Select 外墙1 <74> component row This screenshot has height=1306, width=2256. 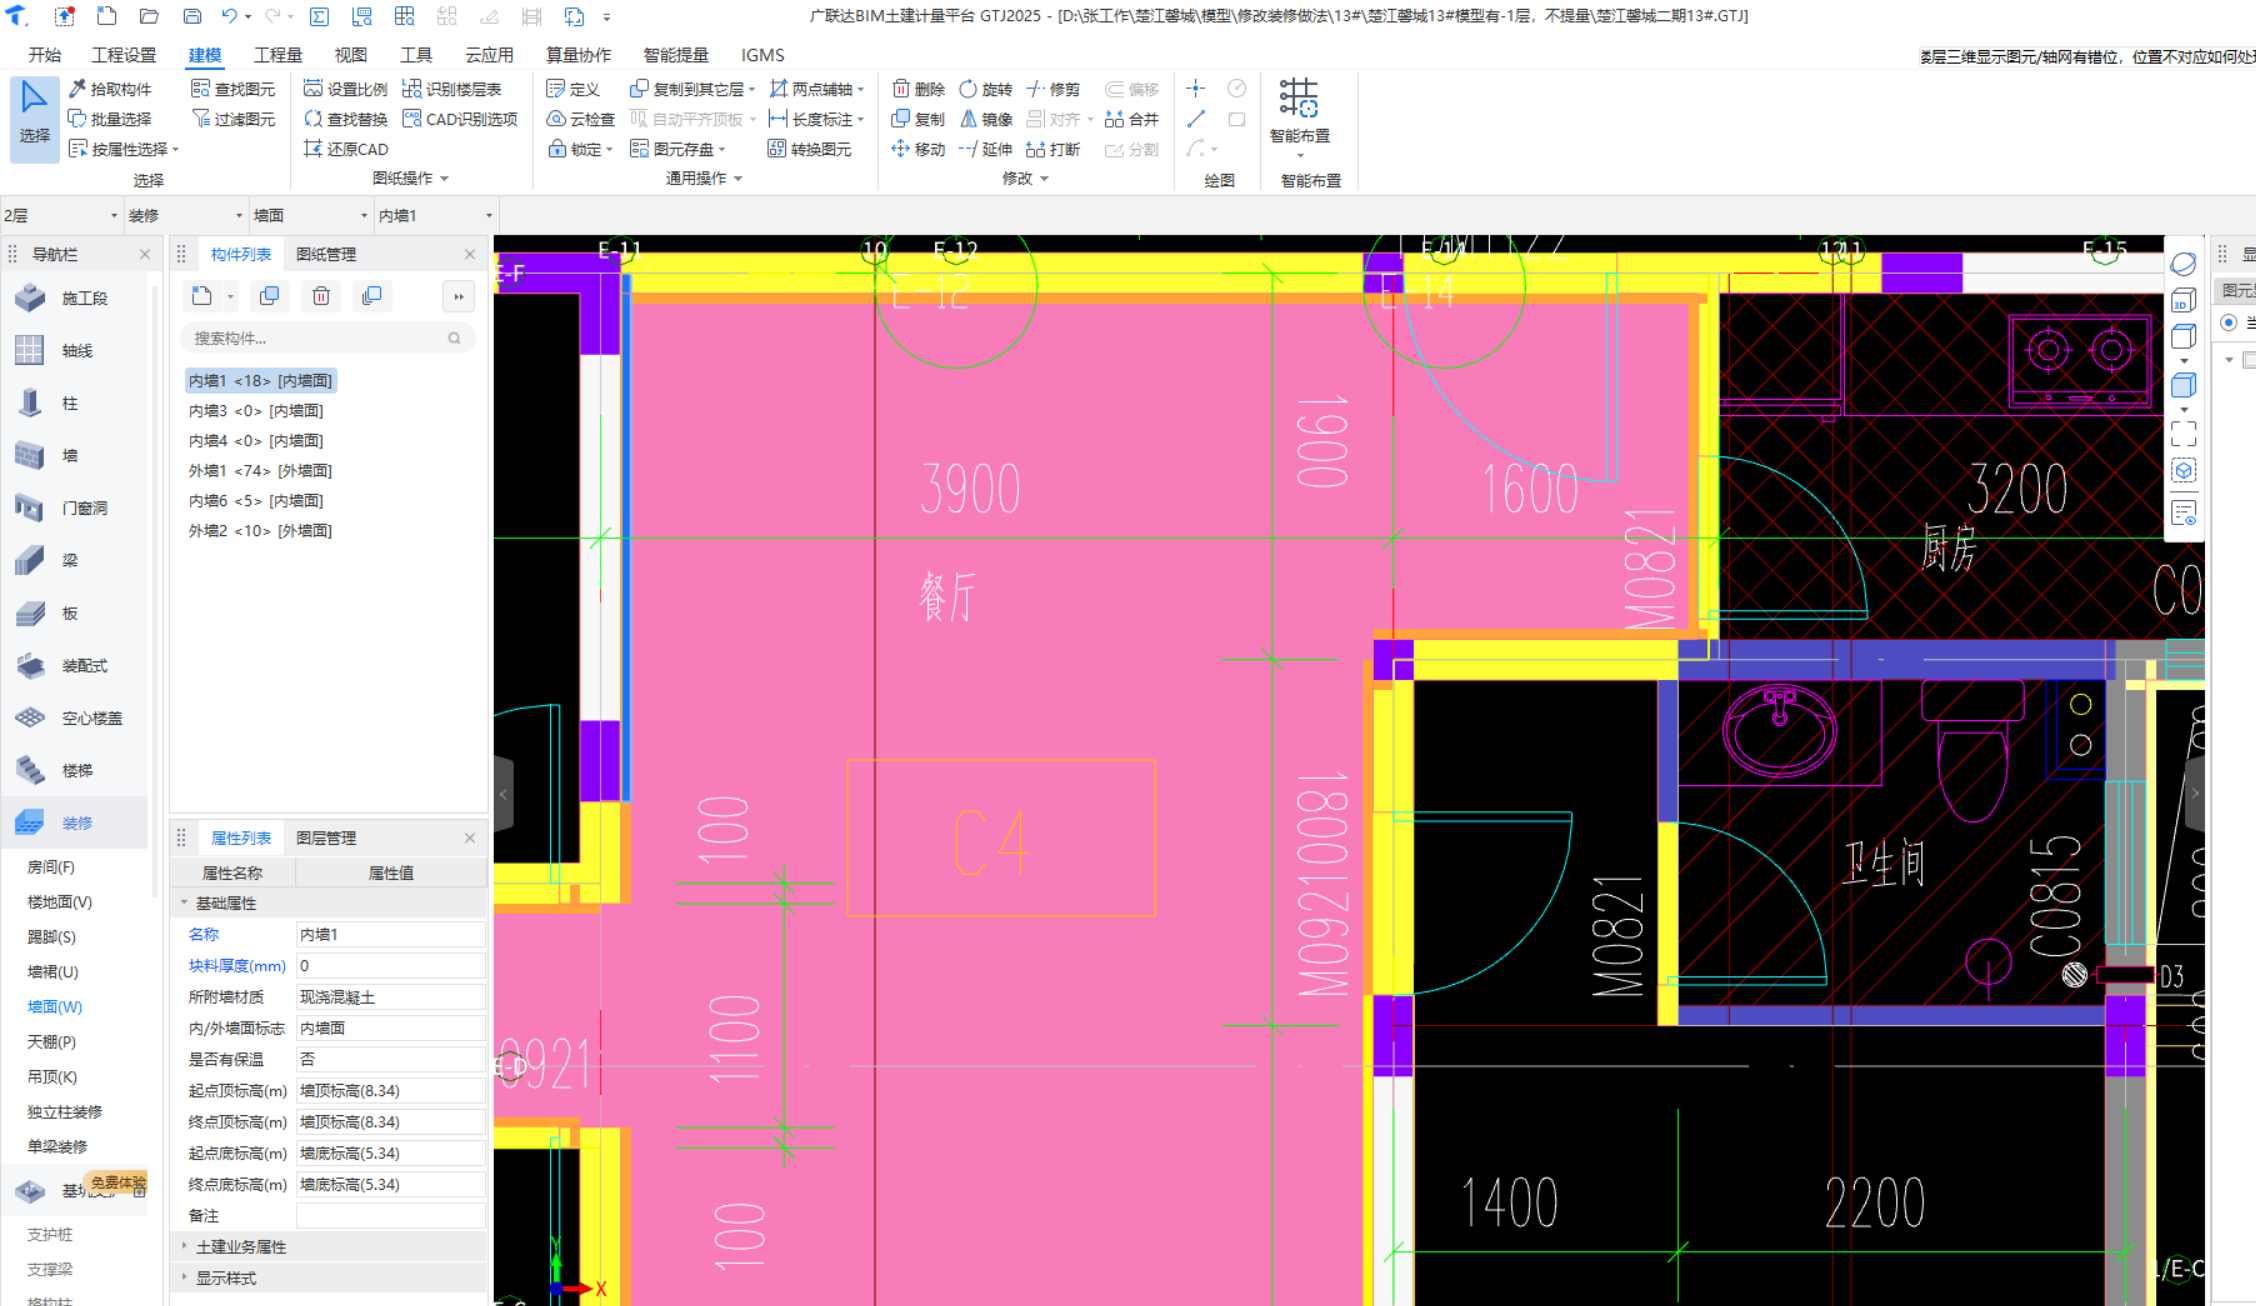point(260,470)
